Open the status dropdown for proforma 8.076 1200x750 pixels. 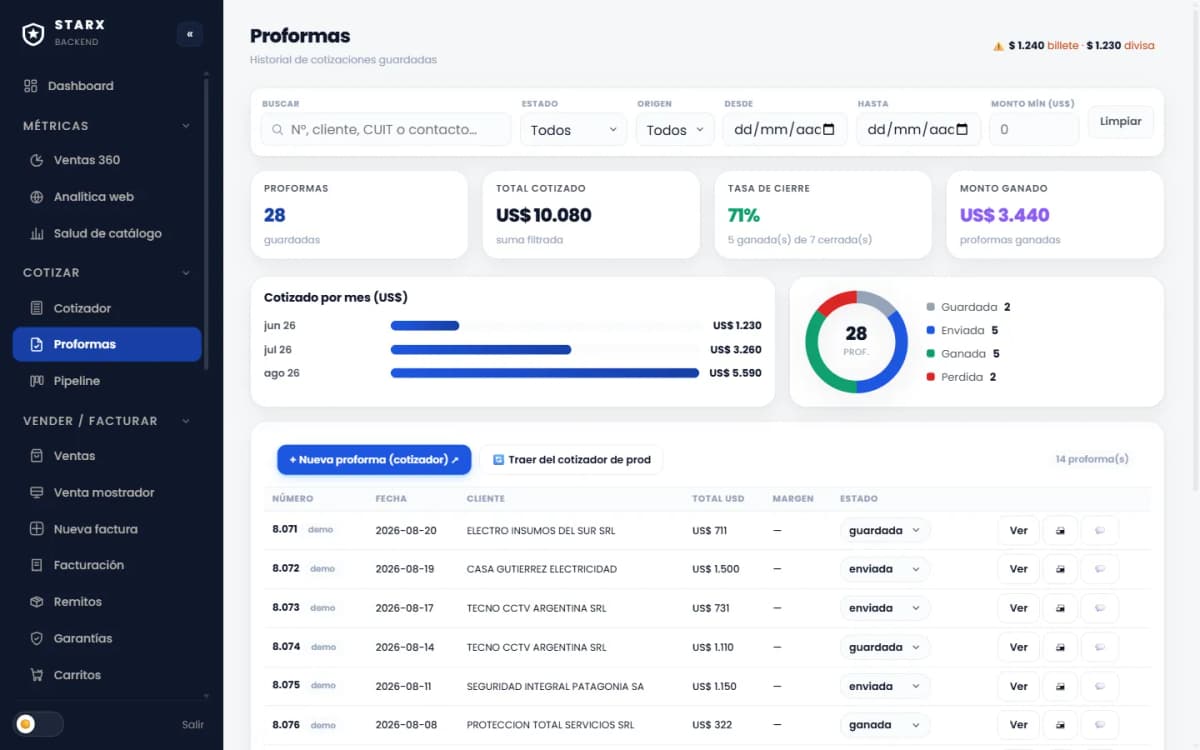pyautogui.click(x=885, y=725)
